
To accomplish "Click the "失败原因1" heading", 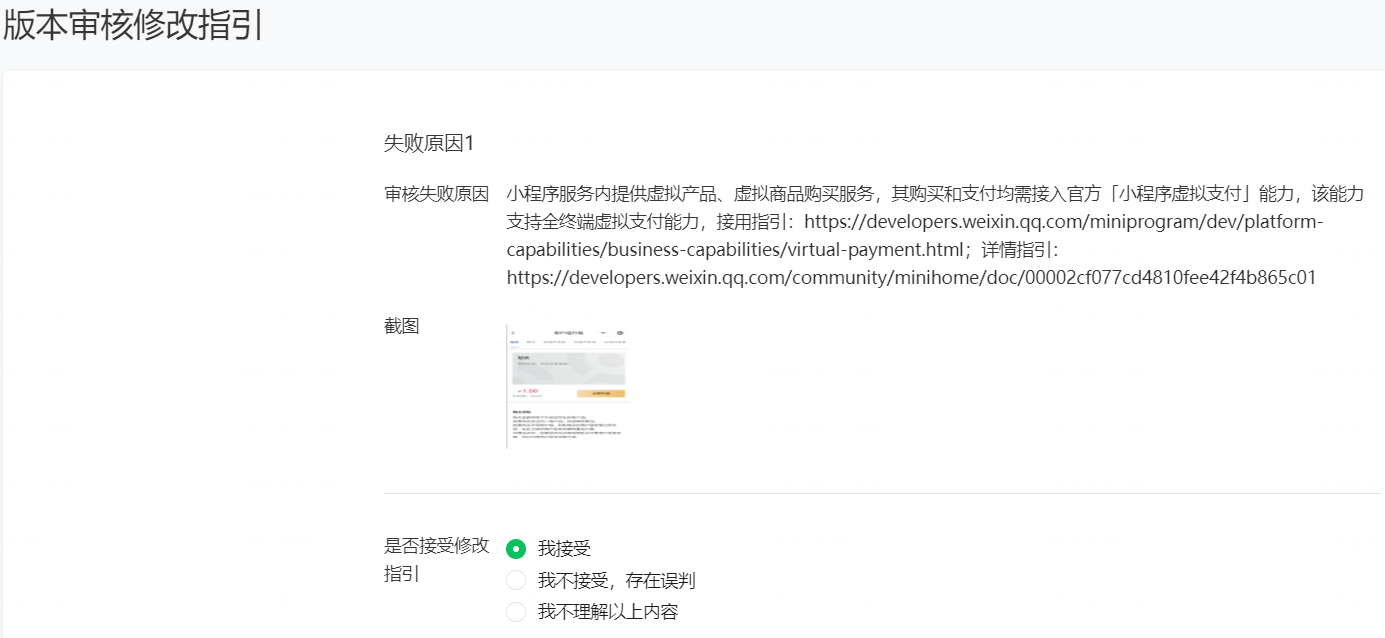I will (429, 144).
